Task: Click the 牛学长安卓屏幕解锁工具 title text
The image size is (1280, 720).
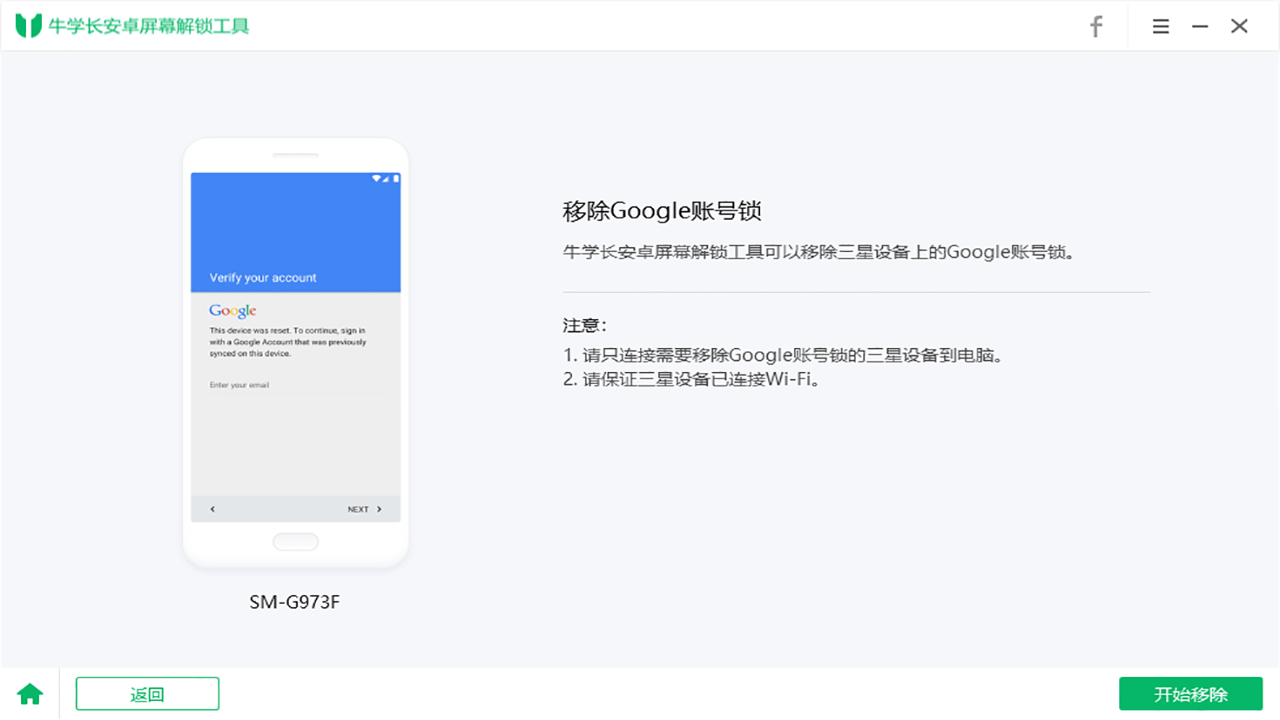Action: pos(150,26)
